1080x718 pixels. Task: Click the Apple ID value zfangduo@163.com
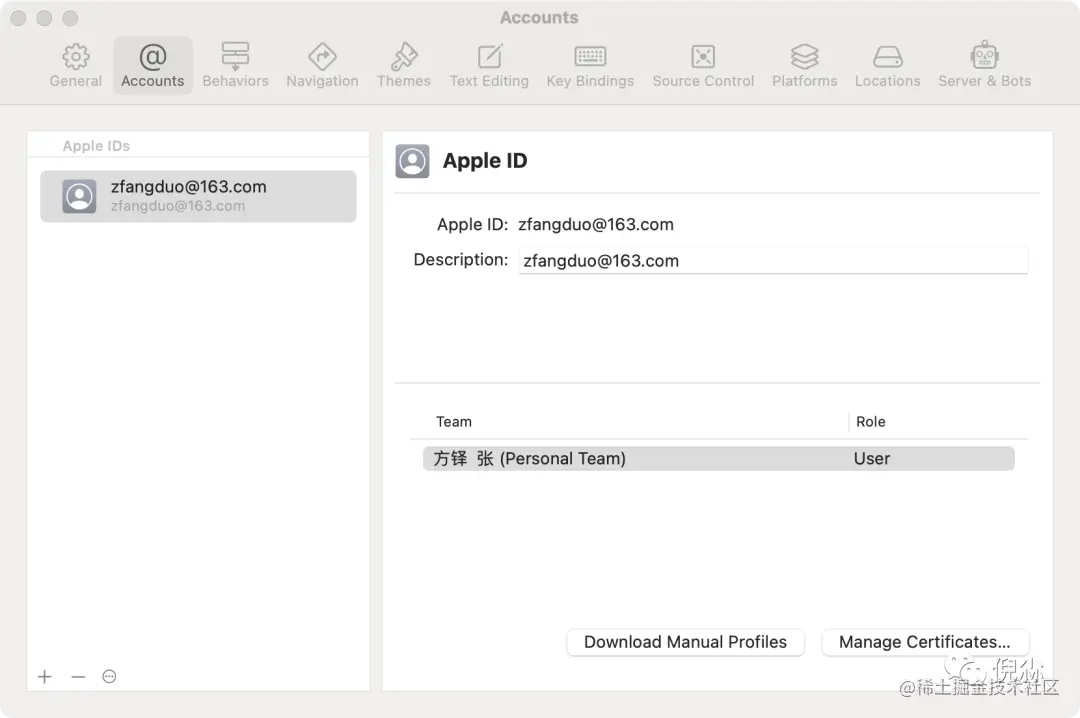click(596, 225)
